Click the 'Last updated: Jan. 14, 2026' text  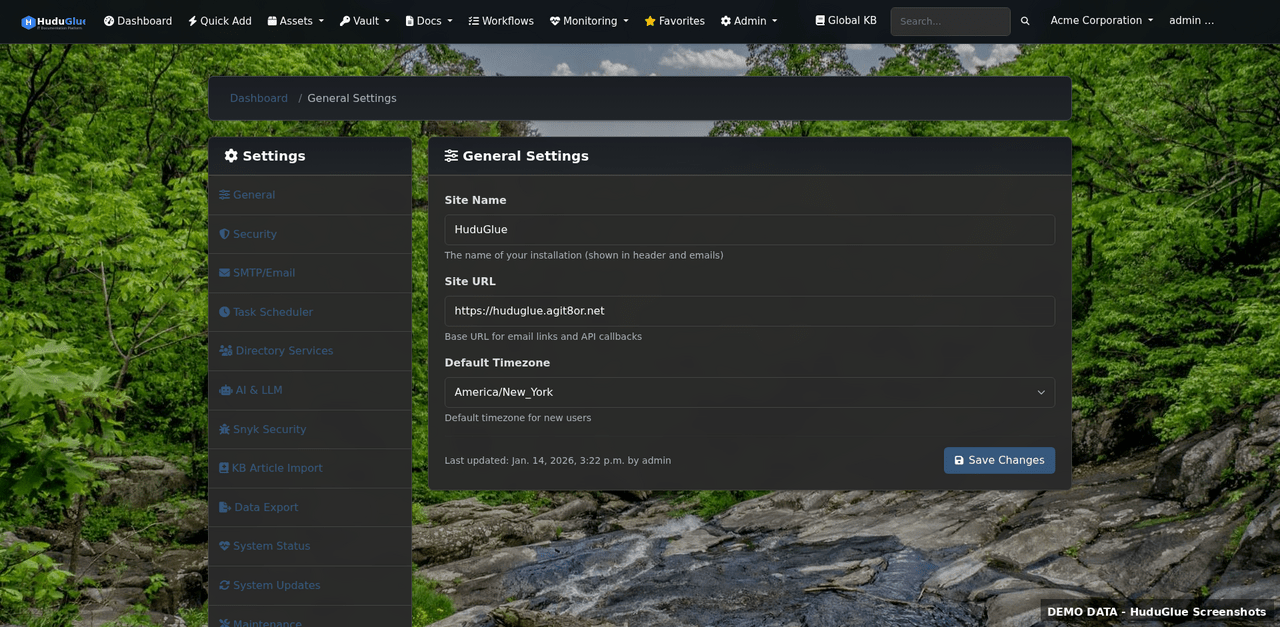click(558, 461)
